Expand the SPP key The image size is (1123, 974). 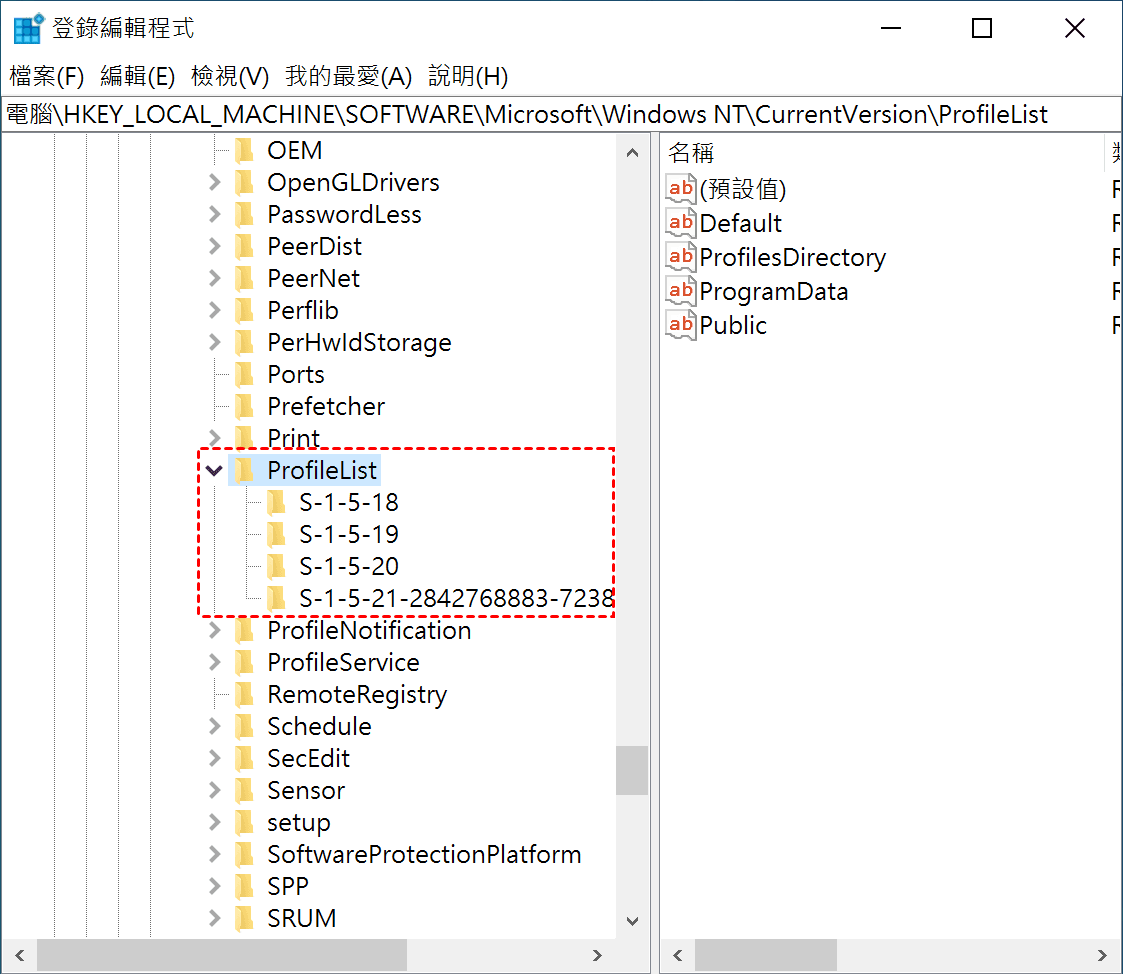coord(214,886)
